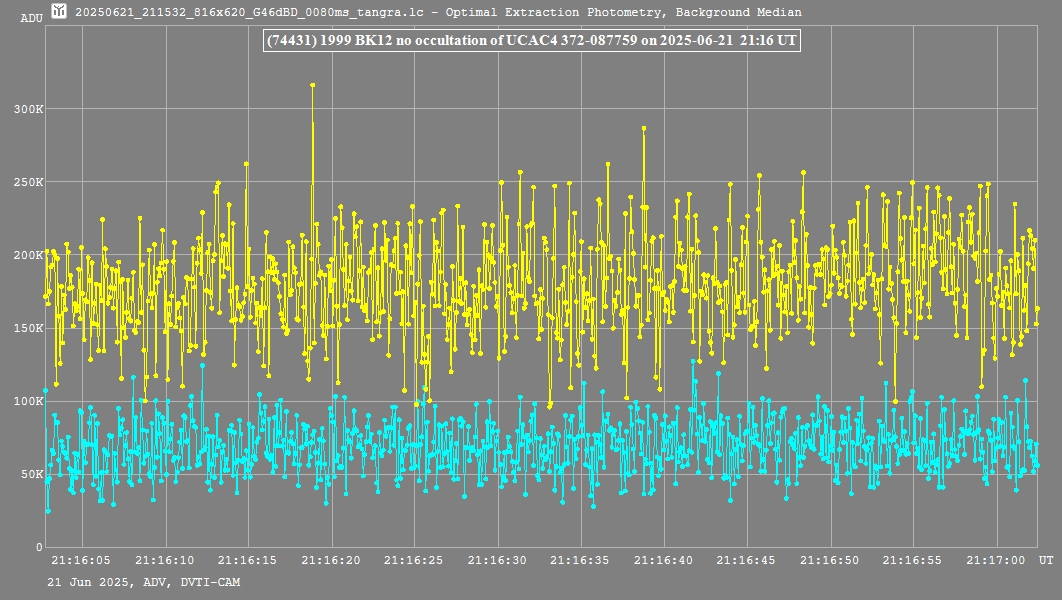This screenshot has height=600, width=1062.
Task: Click the 21:16:20 time axis label
Action: (331, 561)
